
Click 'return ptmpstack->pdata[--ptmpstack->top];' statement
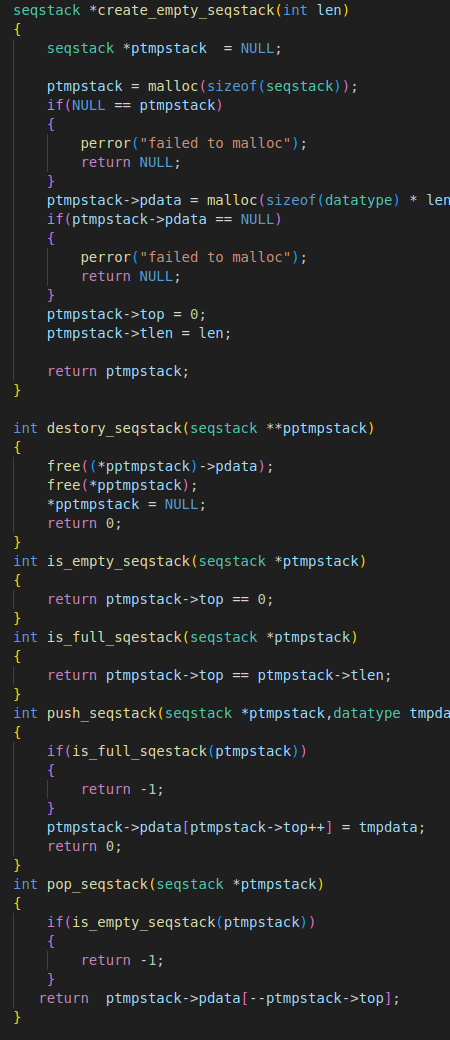point(219,998)
